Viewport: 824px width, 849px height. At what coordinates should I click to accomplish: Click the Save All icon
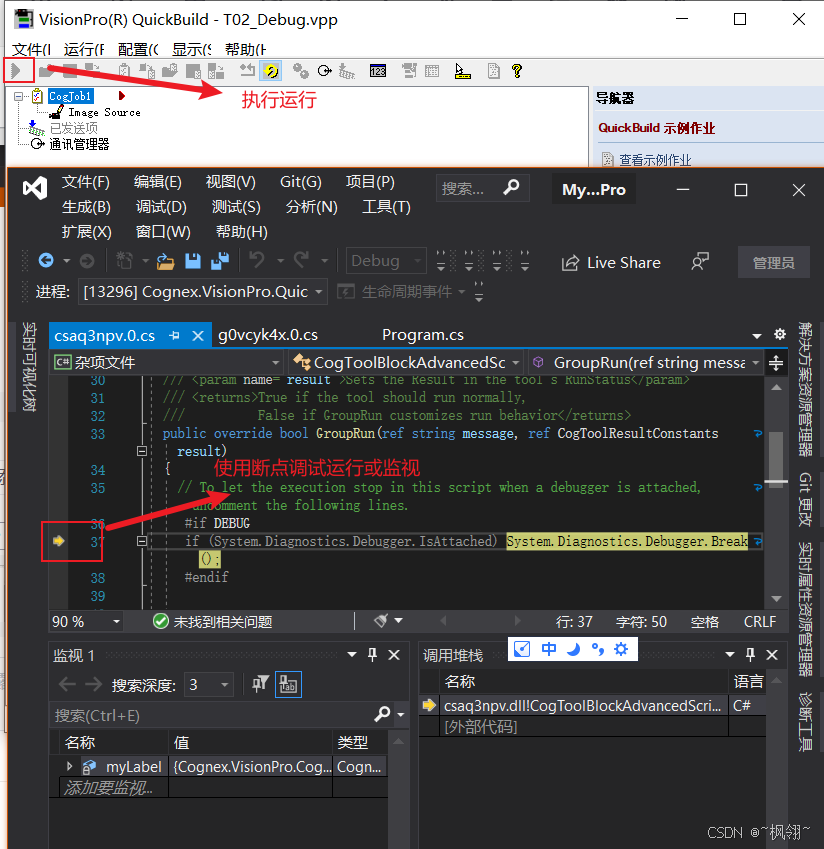tap(220, 261)
